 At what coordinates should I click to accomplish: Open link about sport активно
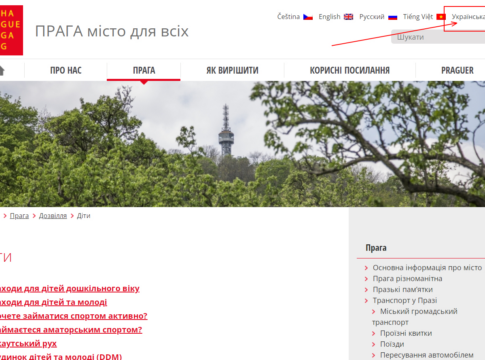(x=73, y=316)
